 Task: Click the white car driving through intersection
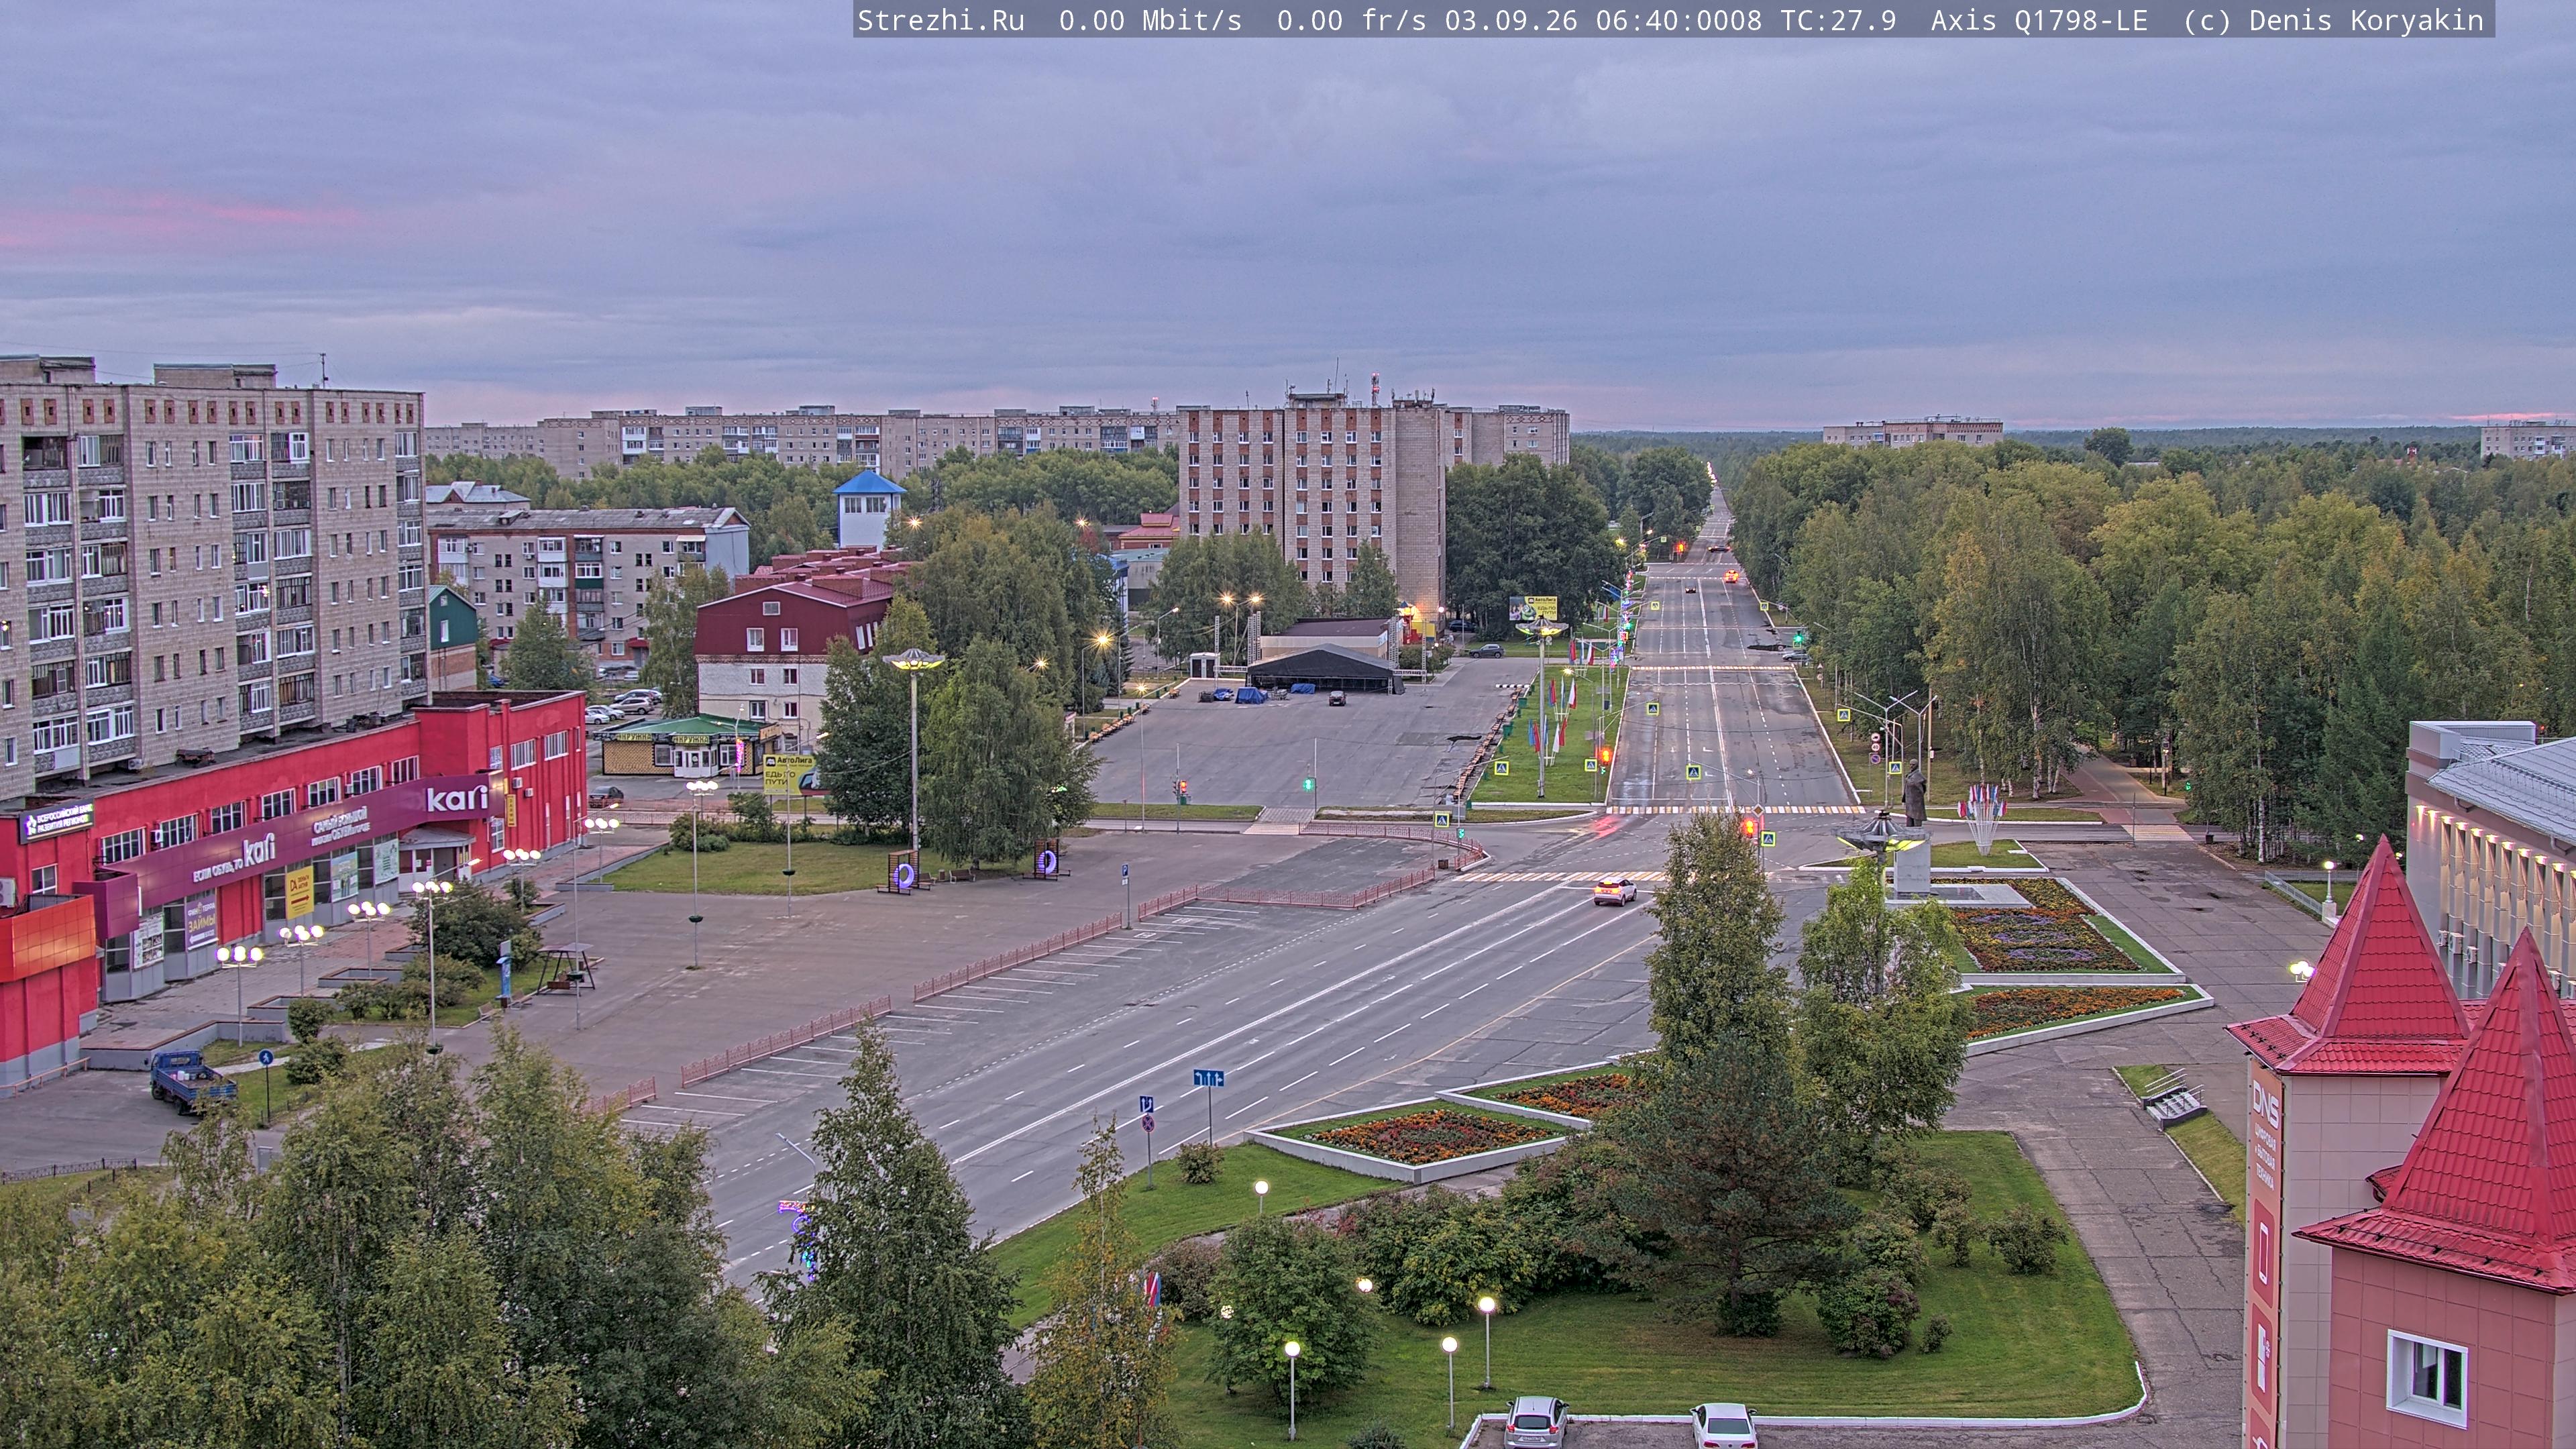pyautogui.click(x=1615, y=890)
